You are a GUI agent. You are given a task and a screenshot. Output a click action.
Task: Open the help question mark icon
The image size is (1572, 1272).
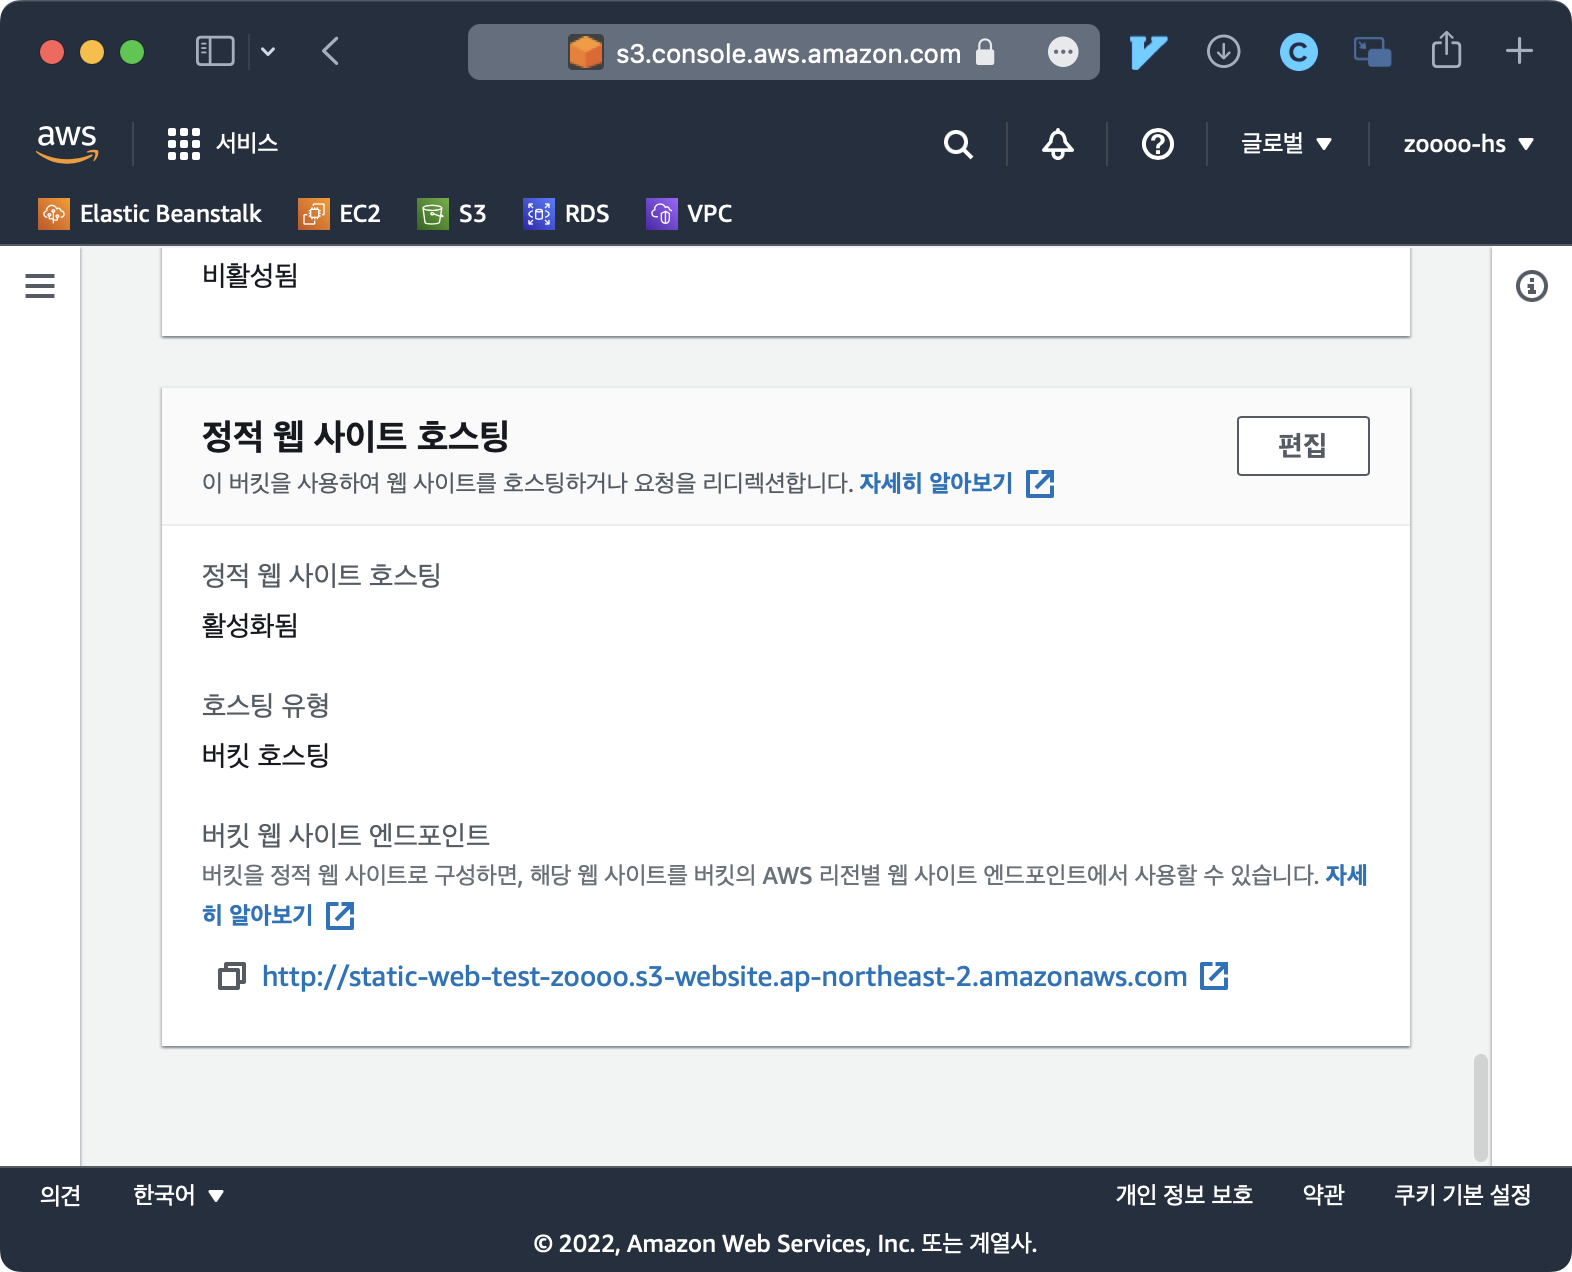click(x=1157, y=144)
